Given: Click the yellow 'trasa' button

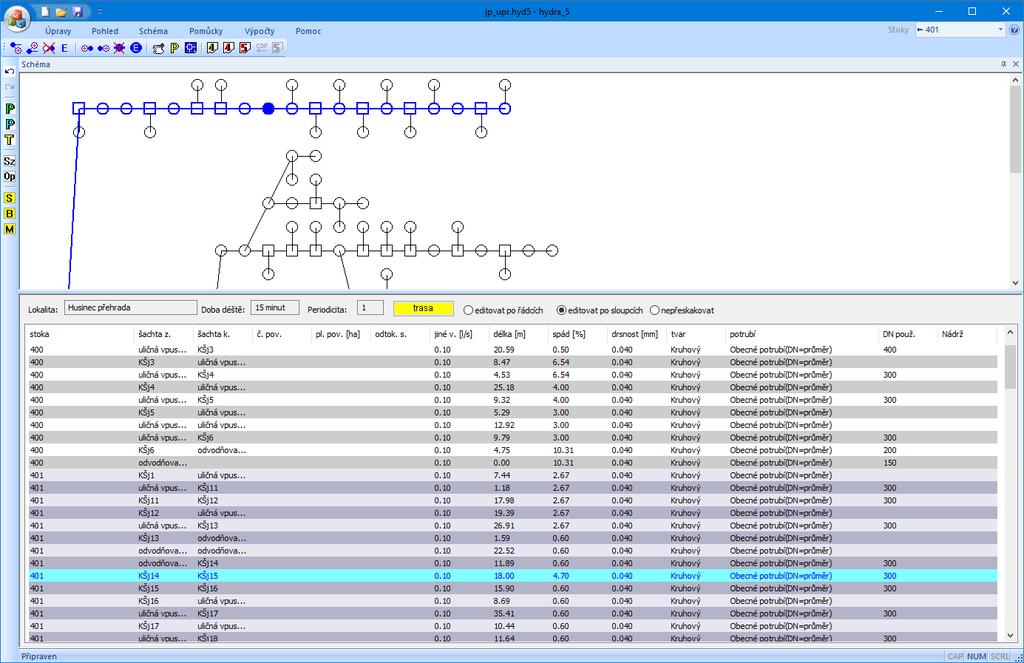Looking at the screenshot, I should [423, 308].
